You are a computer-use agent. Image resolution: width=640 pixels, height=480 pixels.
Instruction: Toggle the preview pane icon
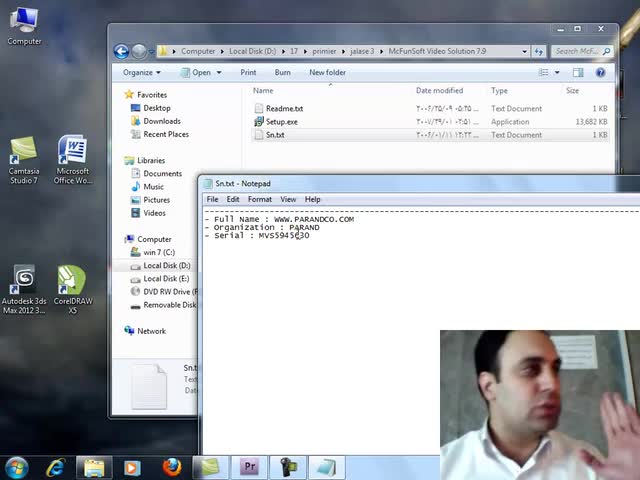pyautogui.click(x=578, y=73)
